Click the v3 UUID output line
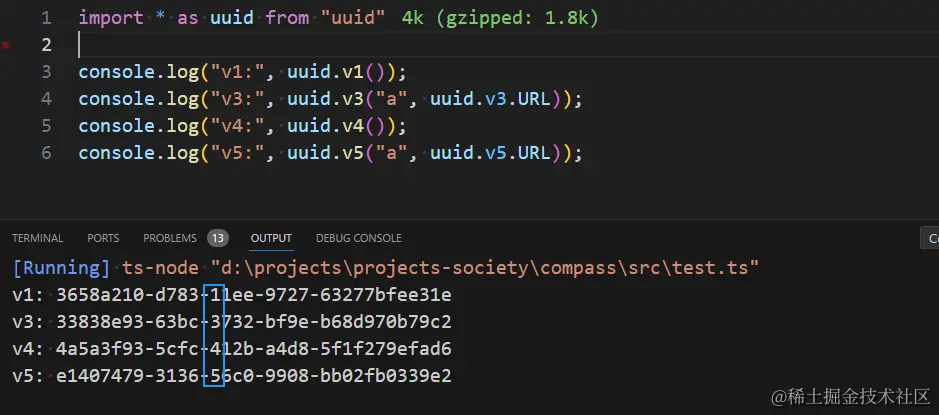 [232, 322]
